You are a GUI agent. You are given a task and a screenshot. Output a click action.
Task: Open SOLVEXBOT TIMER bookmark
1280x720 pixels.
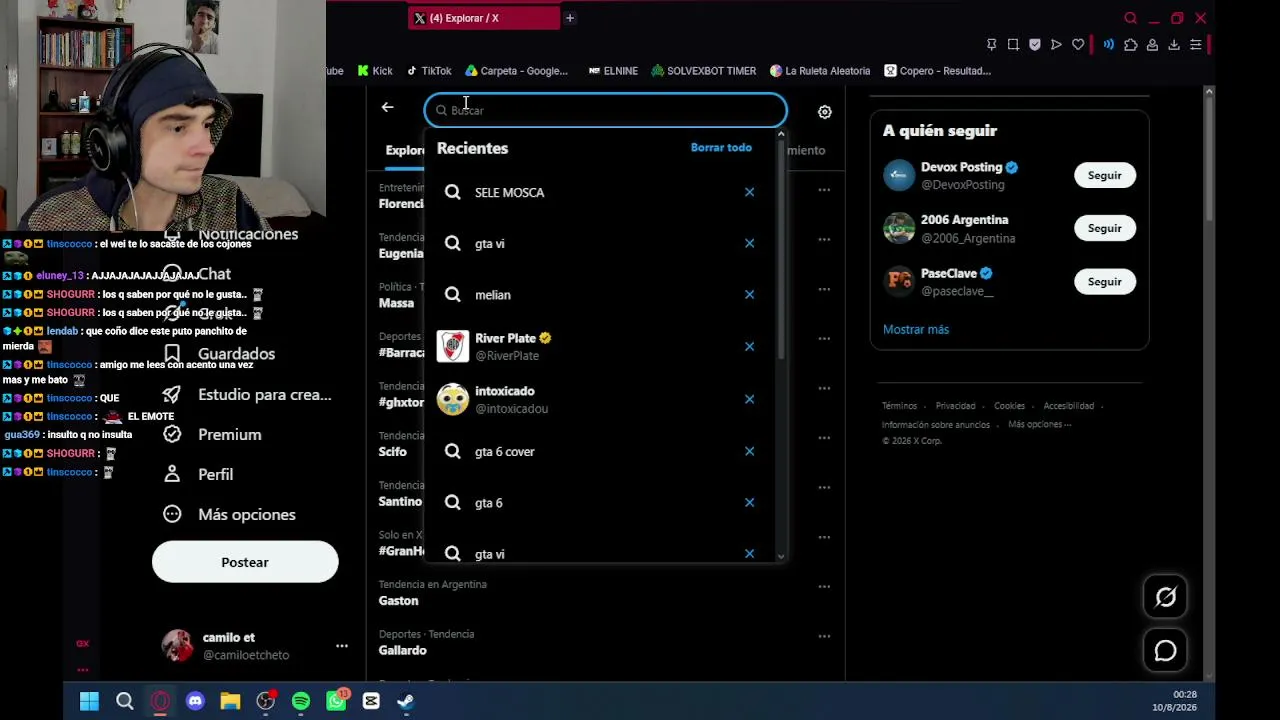704,71
